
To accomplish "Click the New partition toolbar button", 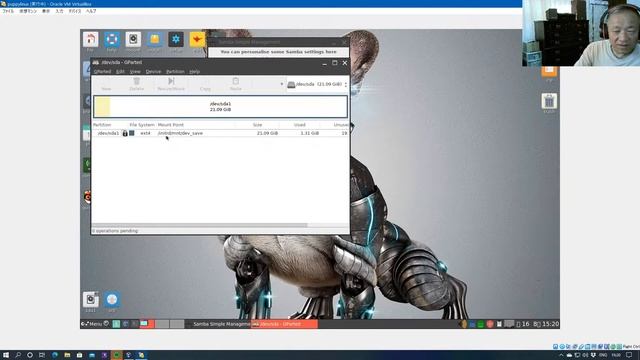I will [x=106, y=84].
